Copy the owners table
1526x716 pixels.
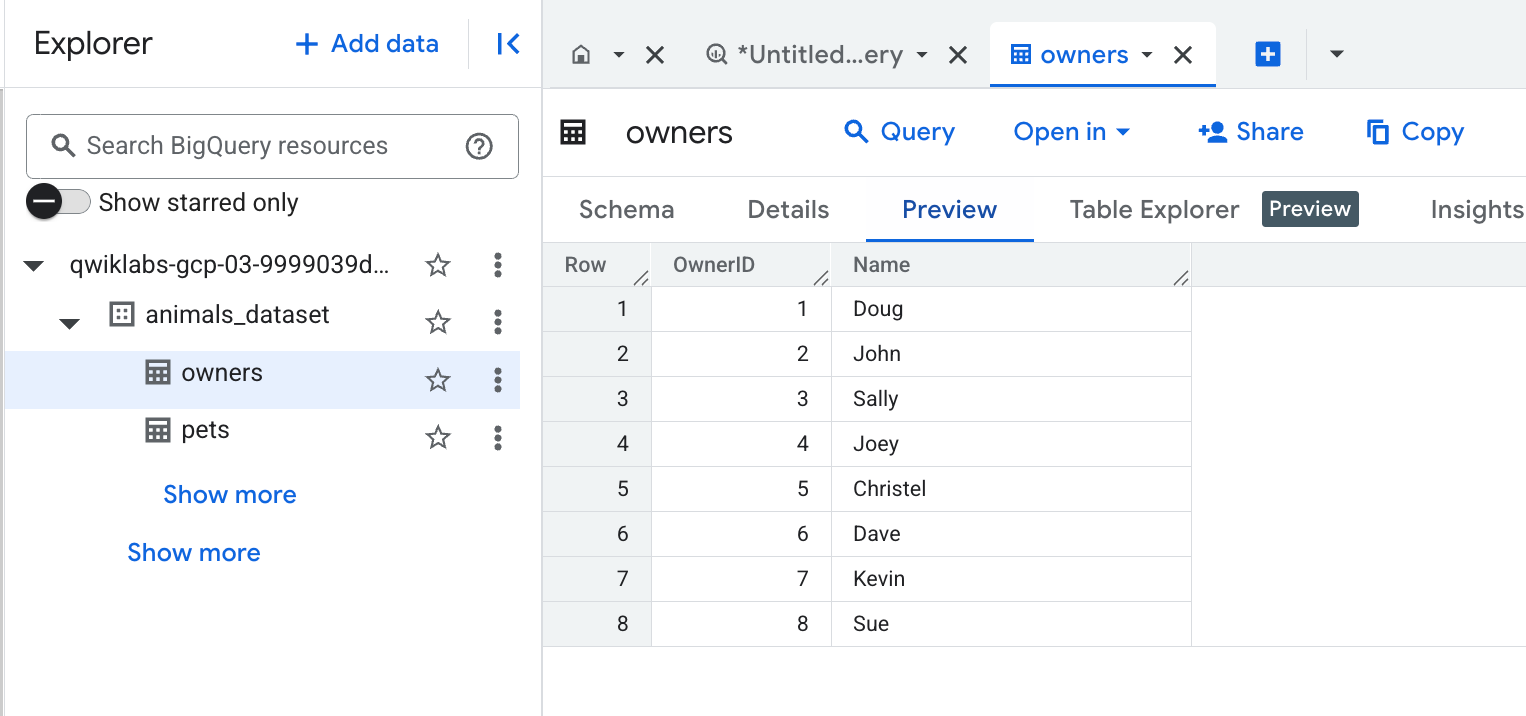pyautogui.click(x=1415, y=132)
